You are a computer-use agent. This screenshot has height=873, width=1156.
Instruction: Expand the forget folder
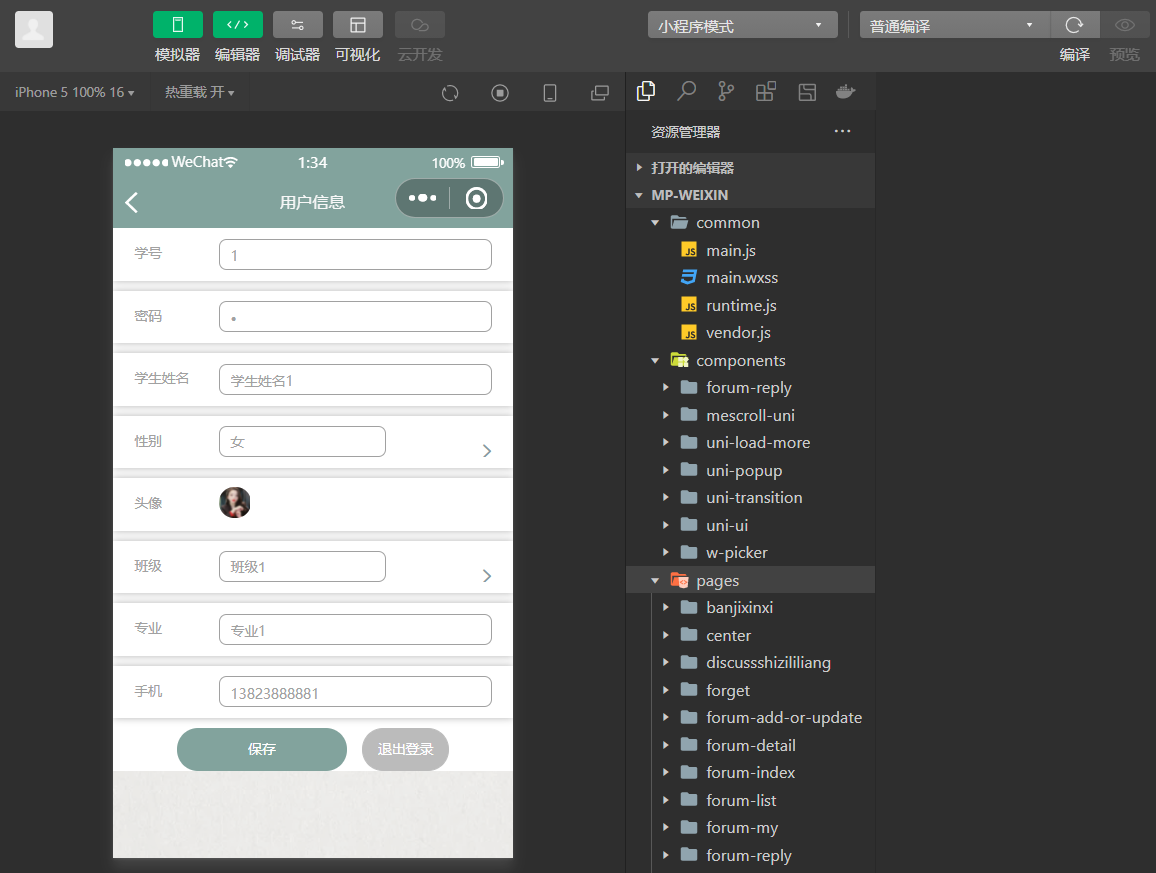751,690
